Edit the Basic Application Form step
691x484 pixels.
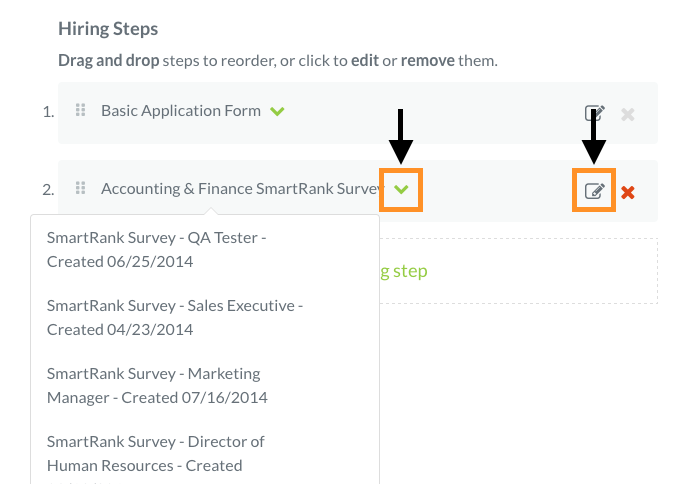pos(594,113)
